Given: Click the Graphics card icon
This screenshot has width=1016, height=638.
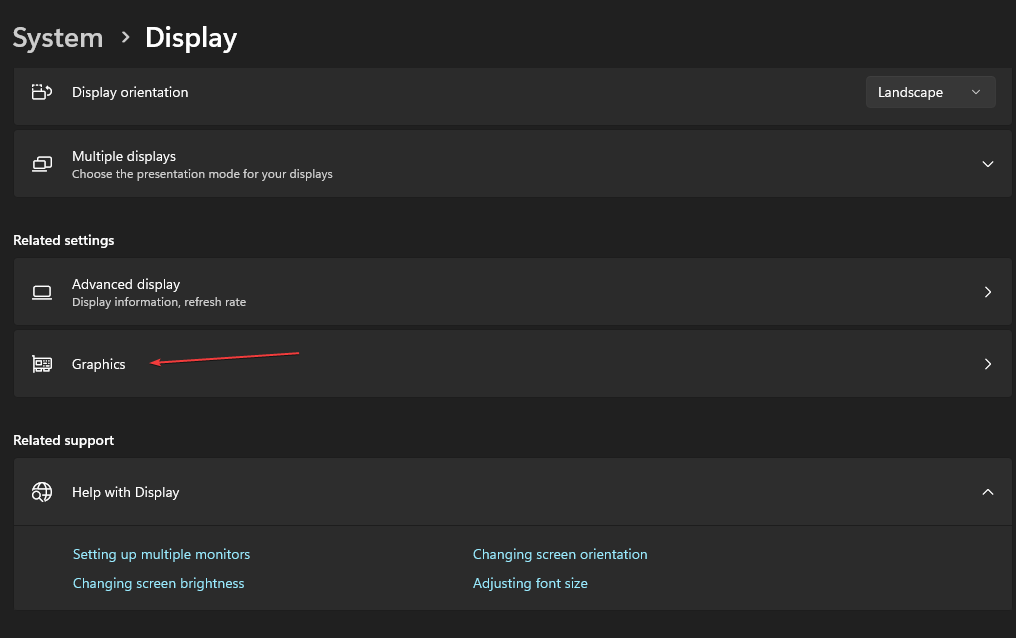Looking at the screenshot, I should [42, 364].
